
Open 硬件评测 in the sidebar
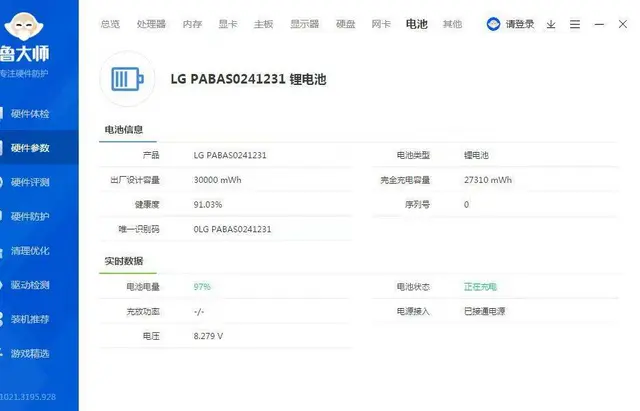[30, 182]
